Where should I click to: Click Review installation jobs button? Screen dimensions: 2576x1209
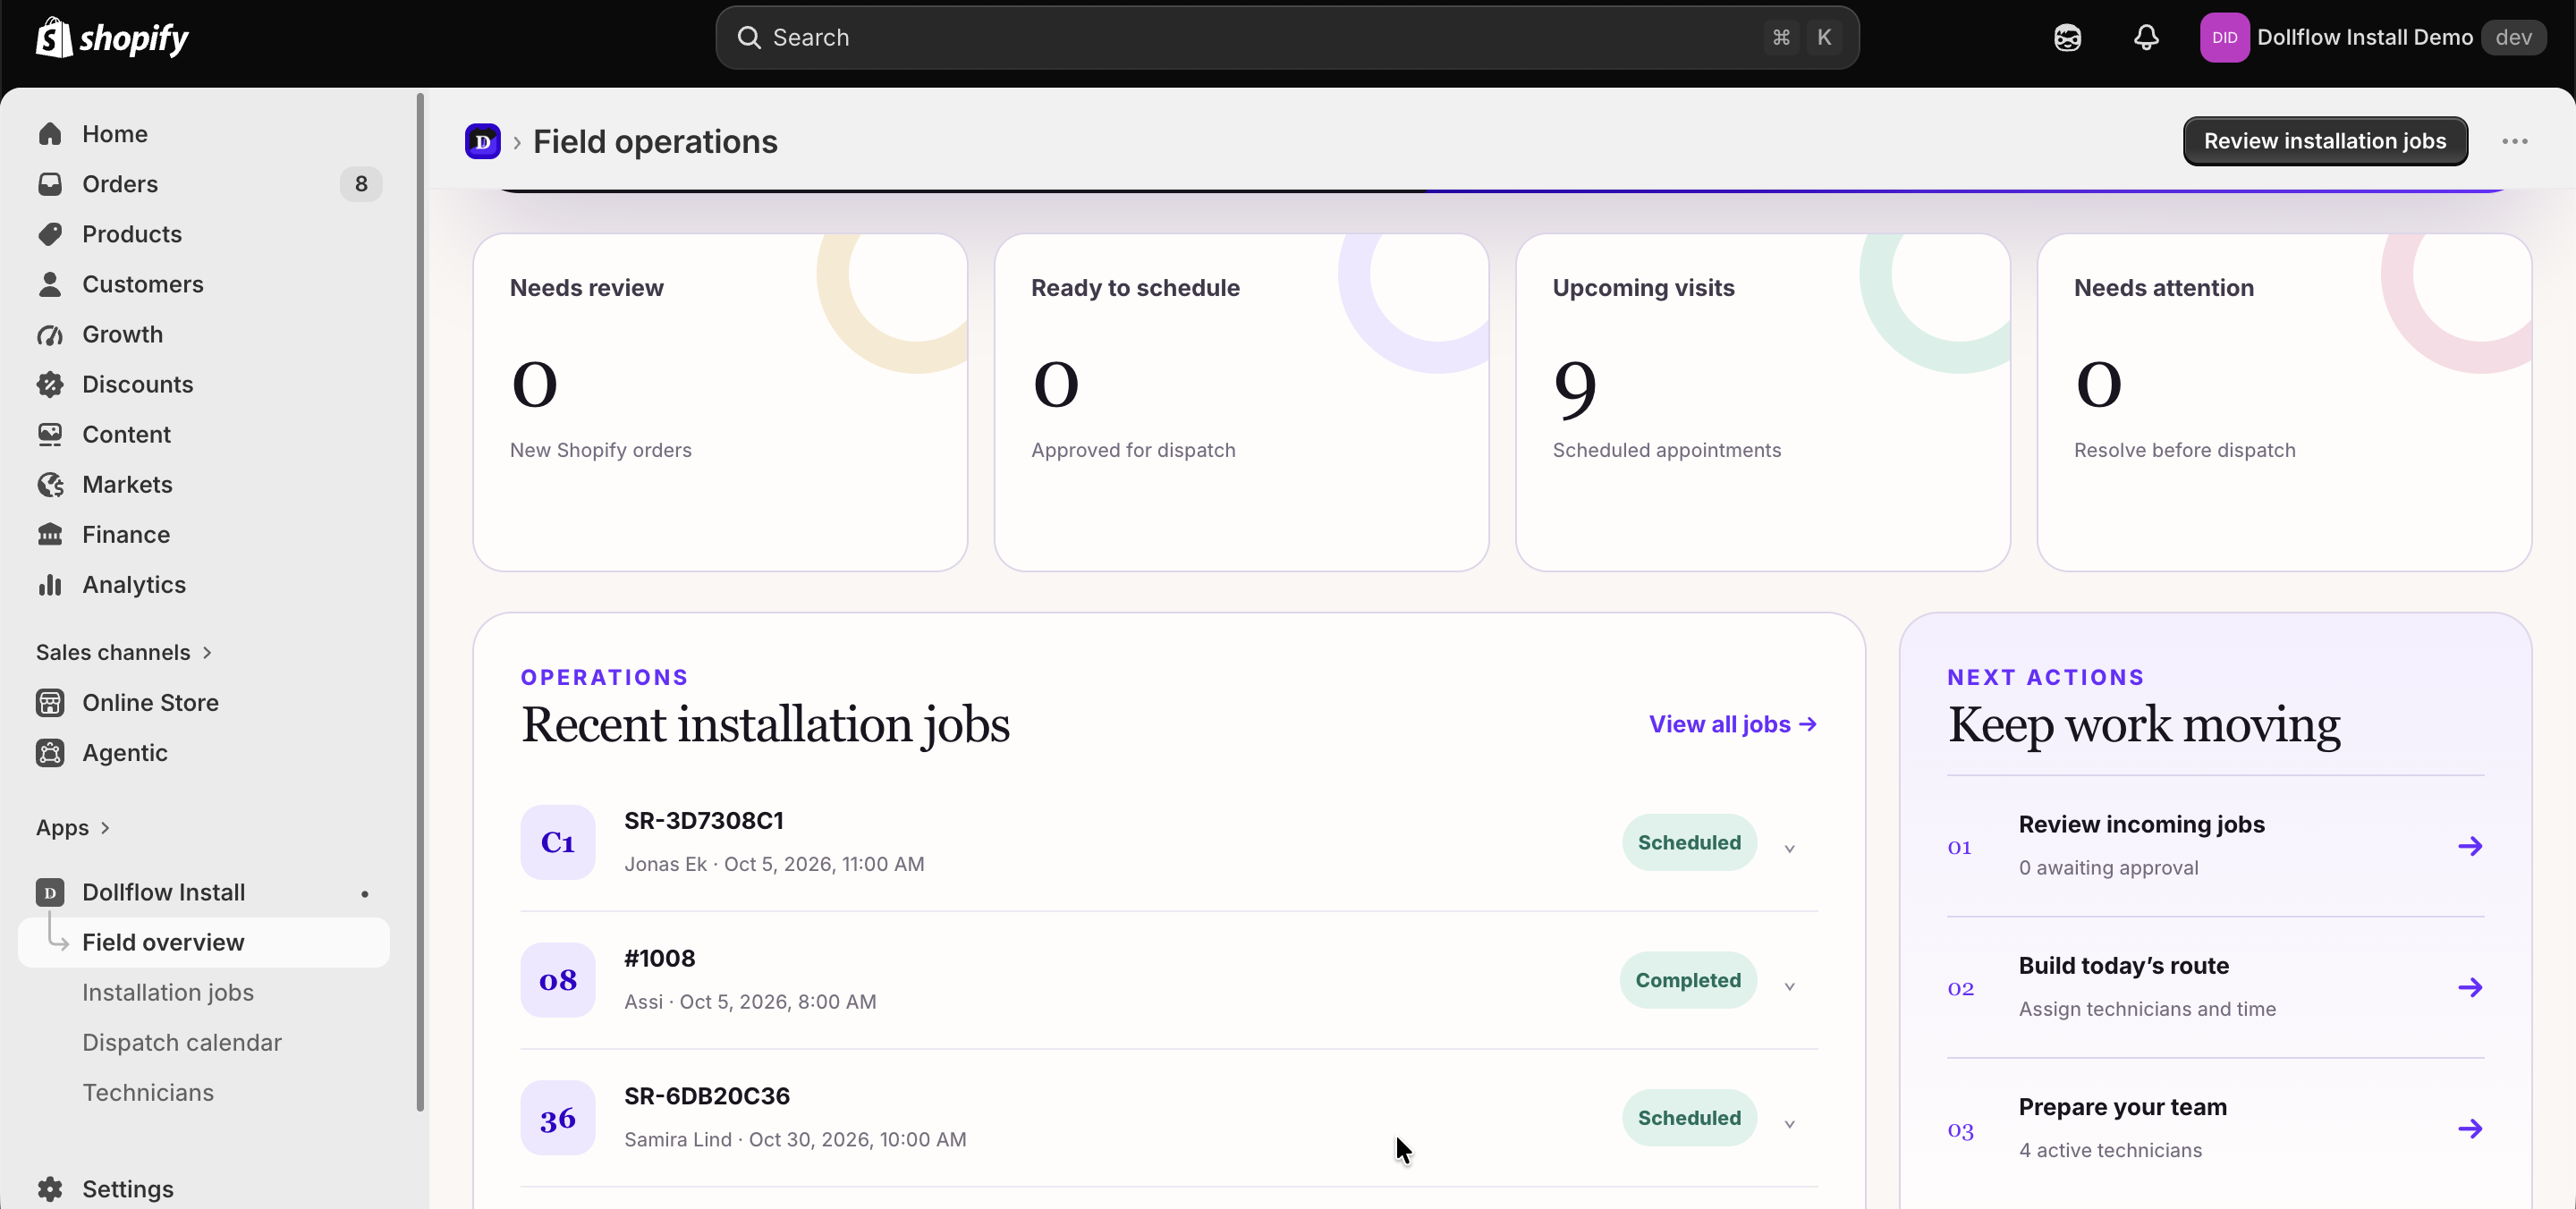click(x=2325, y=141)
